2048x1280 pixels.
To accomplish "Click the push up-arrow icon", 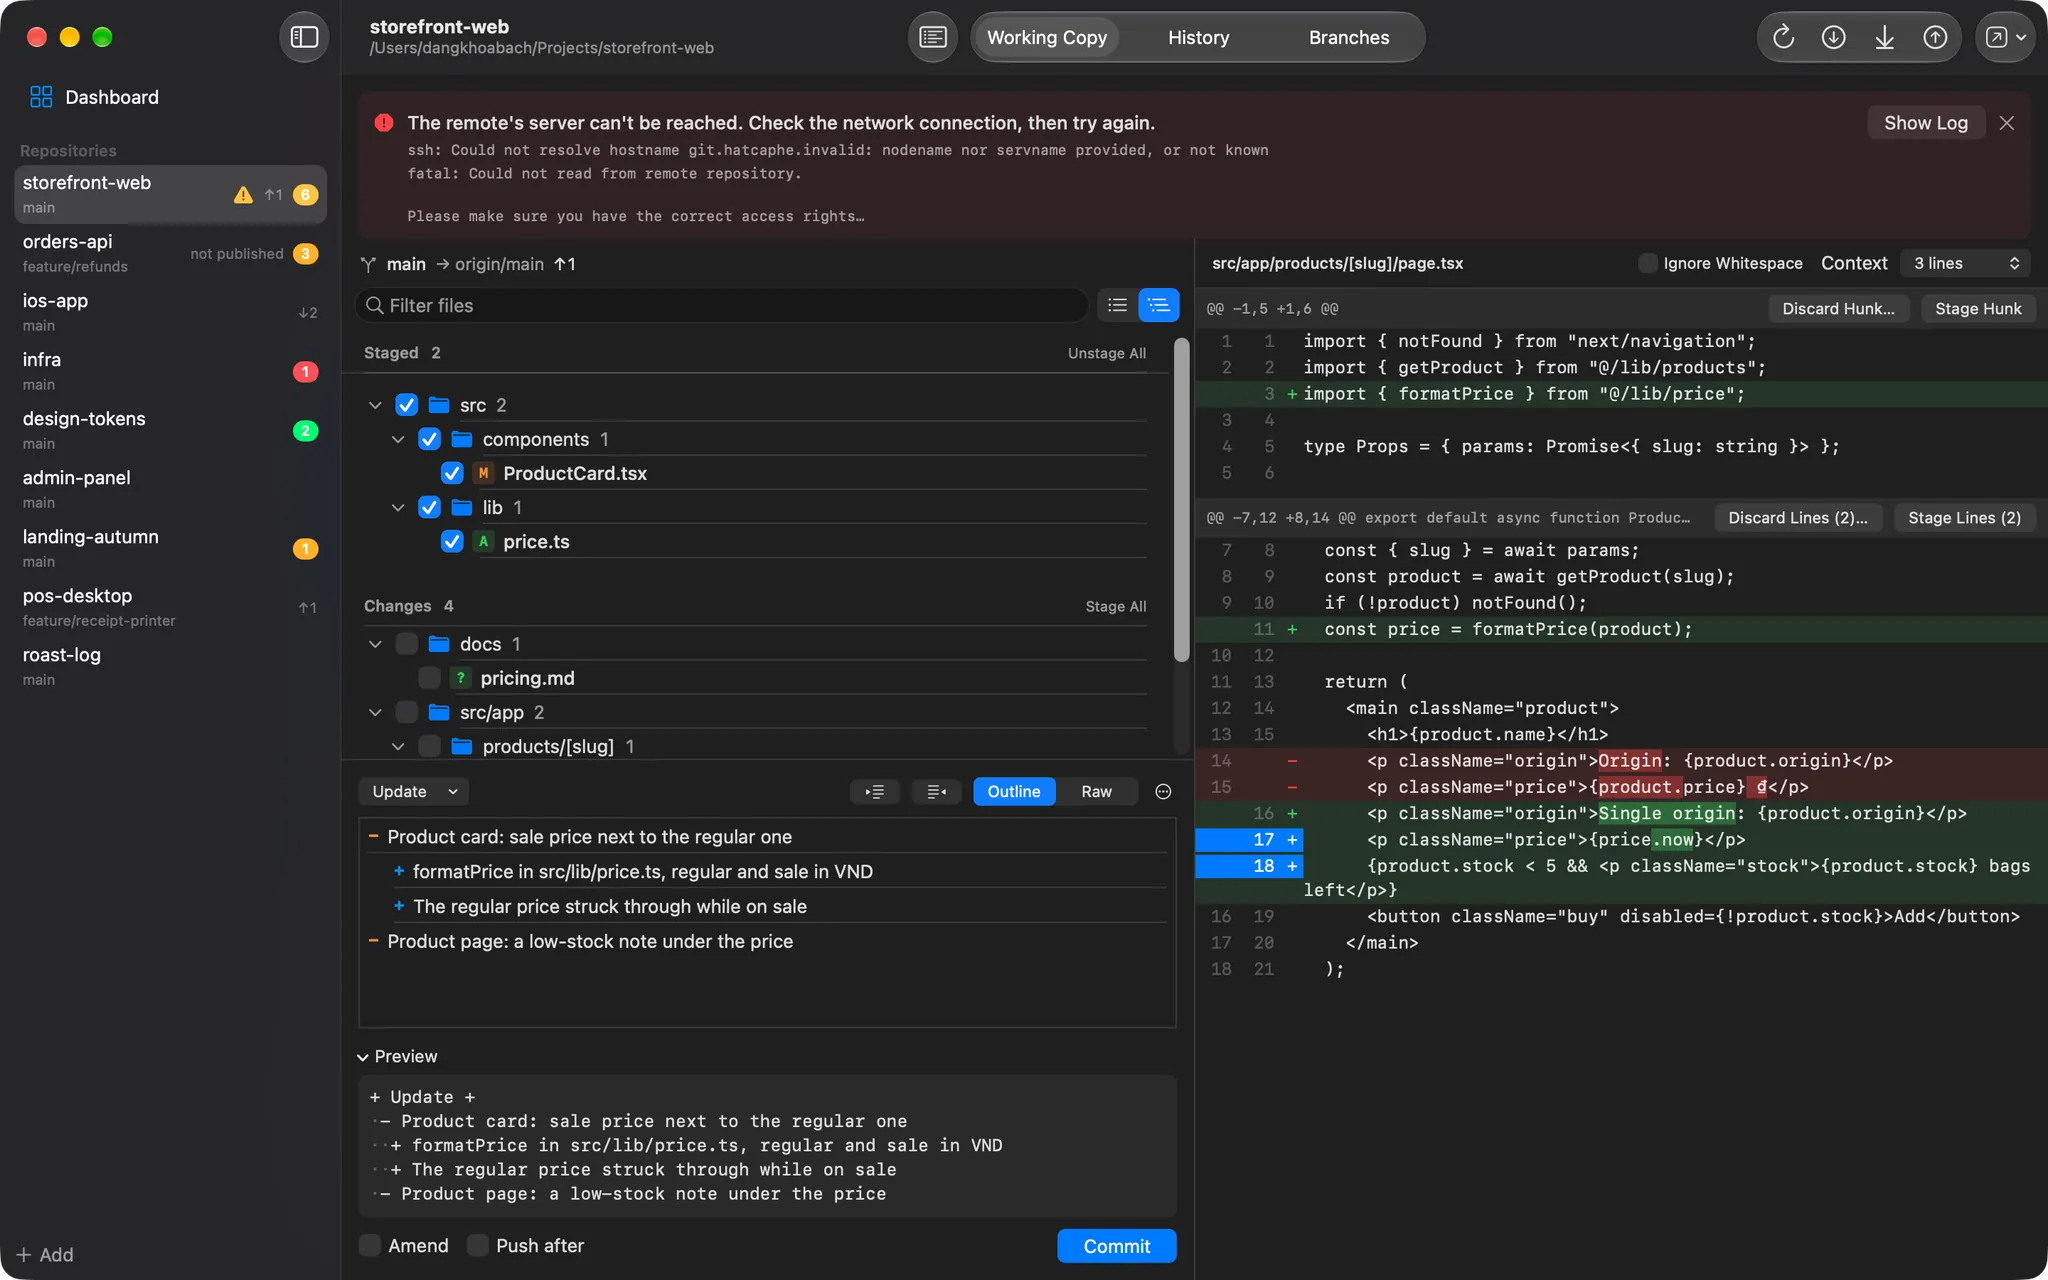I will (x=1935, y=37).
